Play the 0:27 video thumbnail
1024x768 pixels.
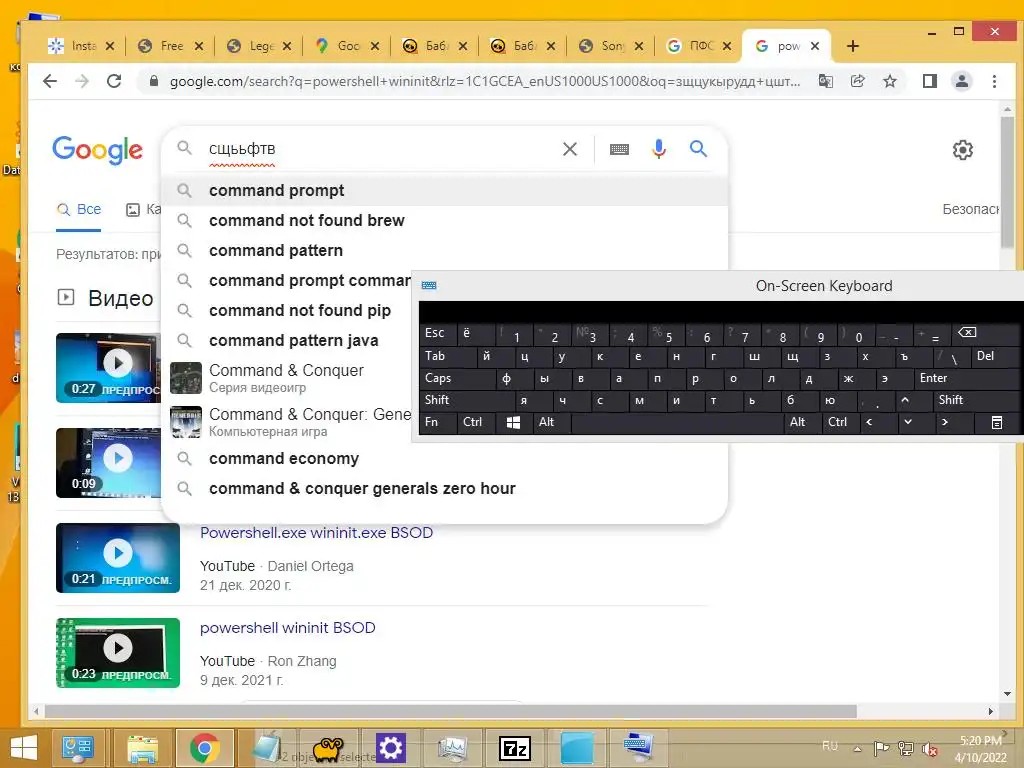[x=108, y=368]
